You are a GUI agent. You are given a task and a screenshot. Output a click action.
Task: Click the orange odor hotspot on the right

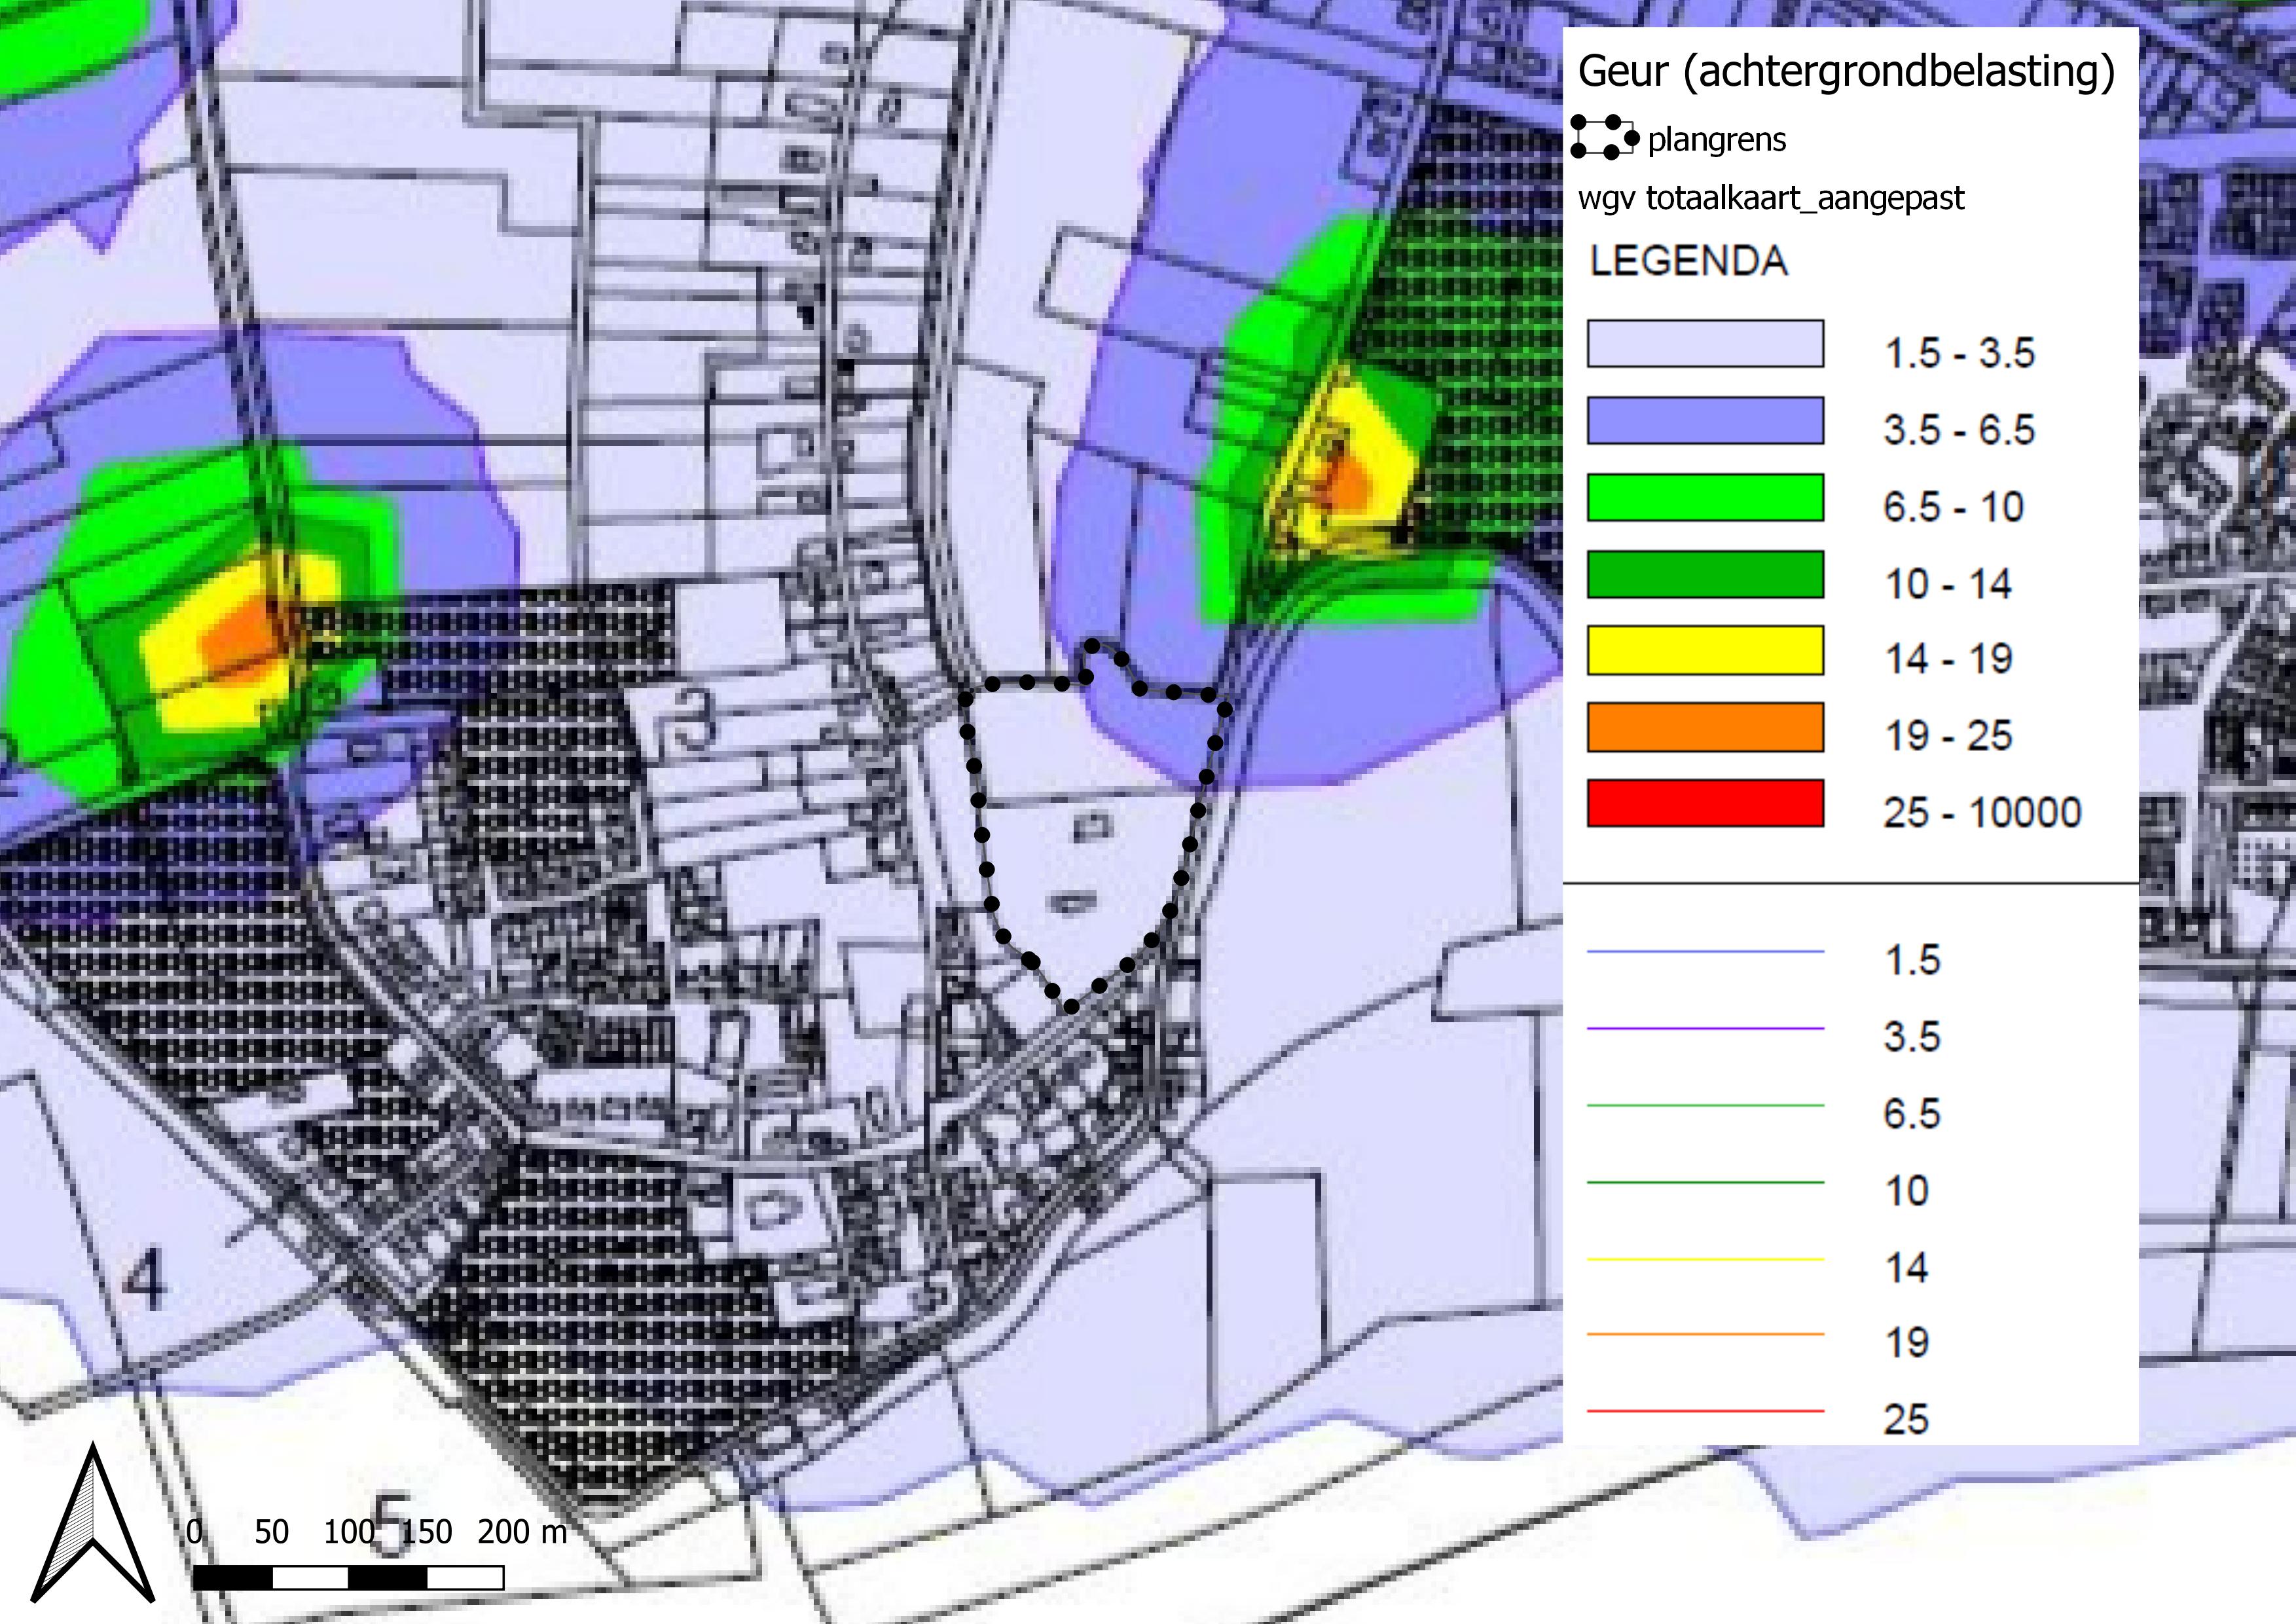coord(1347,483)
